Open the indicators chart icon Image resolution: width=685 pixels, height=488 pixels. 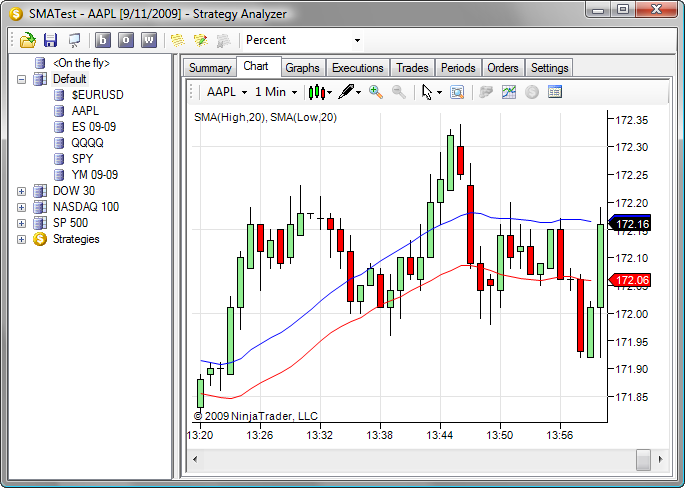[509, 92]
